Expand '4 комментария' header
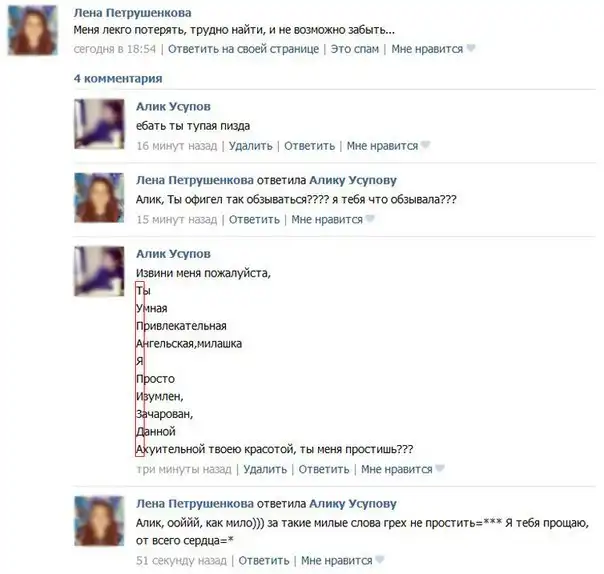604x574 pixels. point(118,79)
